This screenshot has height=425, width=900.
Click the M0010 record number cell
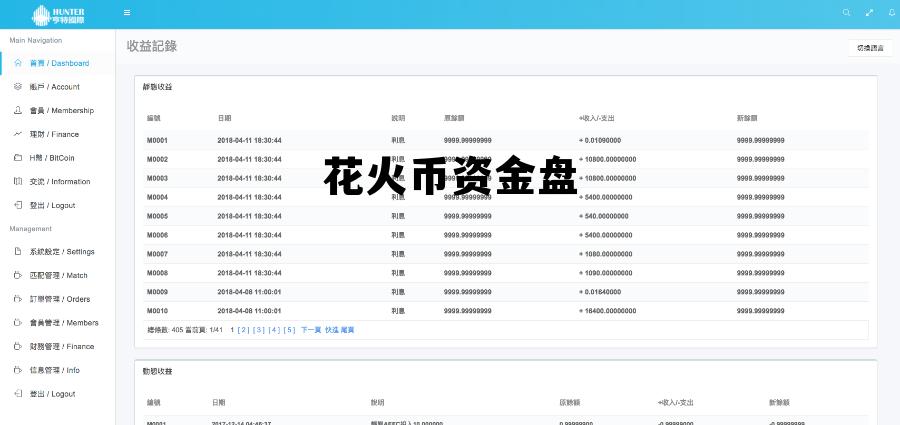pyautogui.click(x=157, y=311)
